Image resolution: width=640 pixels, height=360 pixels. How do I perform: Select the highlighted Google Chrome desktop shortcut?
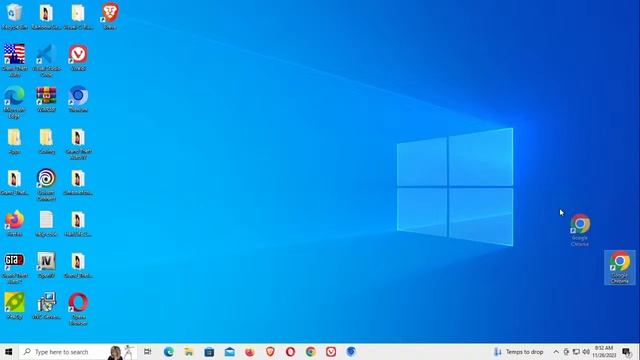tap(620, 267)
